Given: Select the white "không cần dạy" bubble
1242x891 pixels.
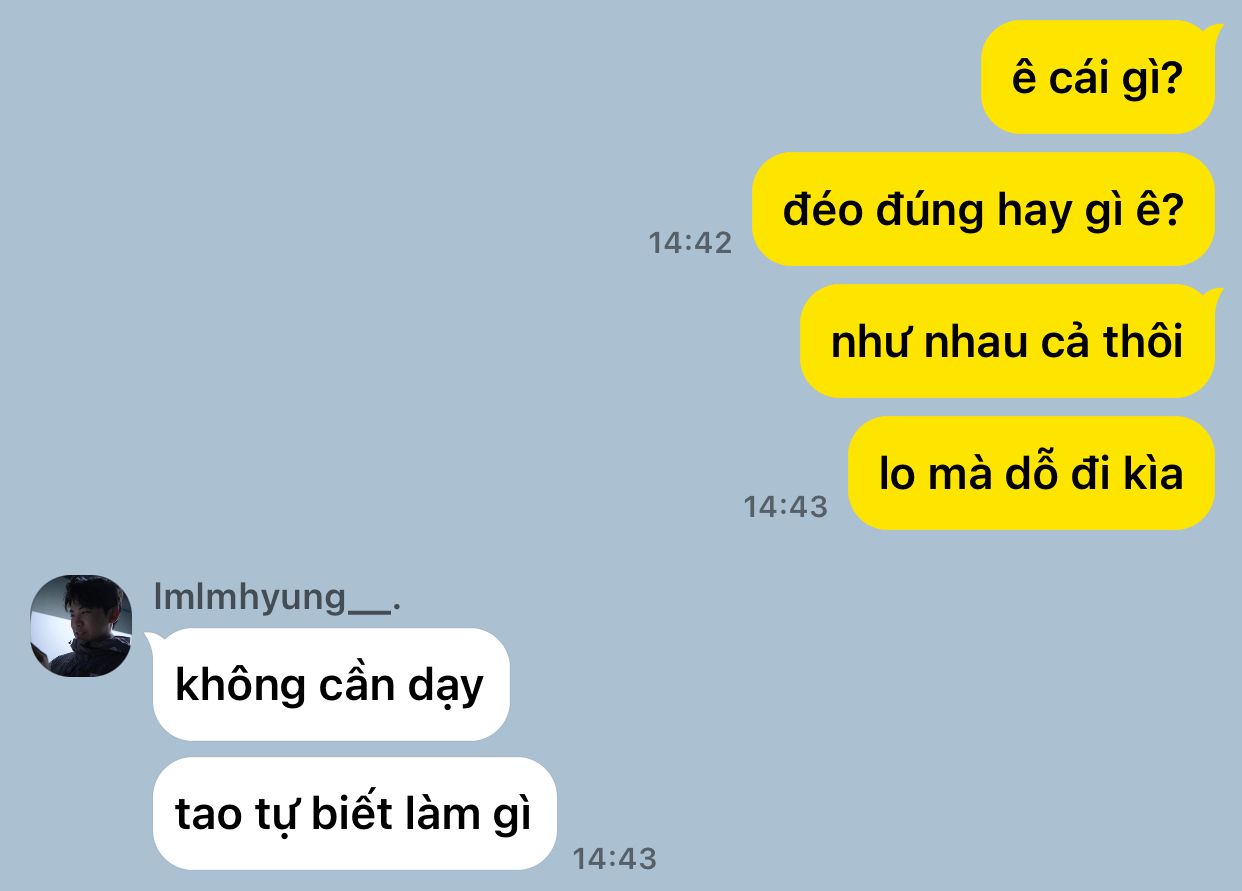Looking at the screenshot, I should pos(331,685).
